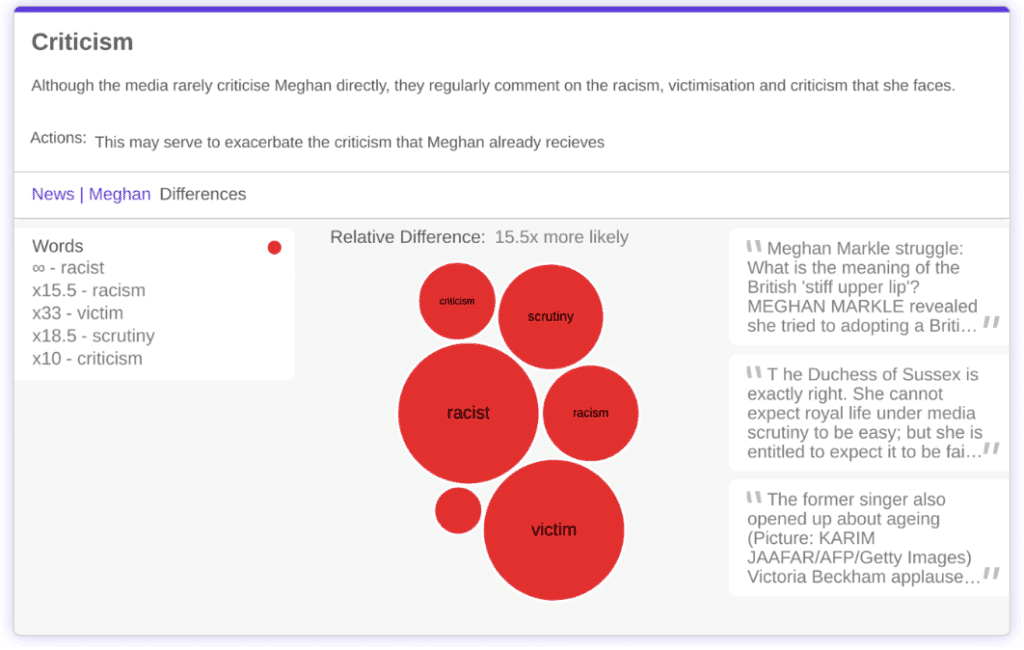Click the red dot beside Words
Viewport: 1024px width, 650px height.
coord(274,247)
